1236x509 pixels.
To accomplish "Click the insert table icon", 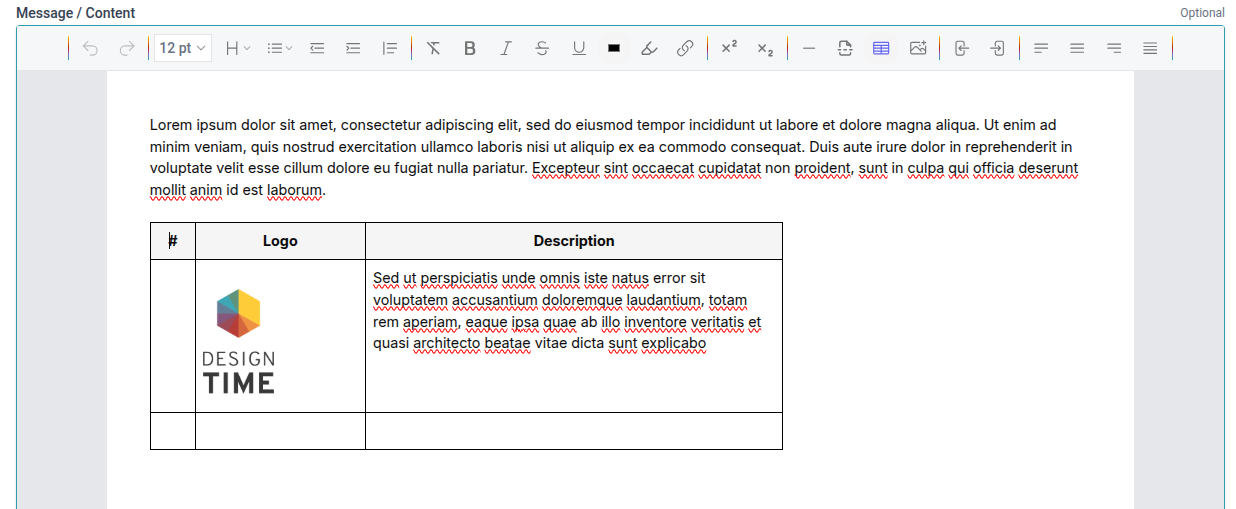I will tap(881, 48).
